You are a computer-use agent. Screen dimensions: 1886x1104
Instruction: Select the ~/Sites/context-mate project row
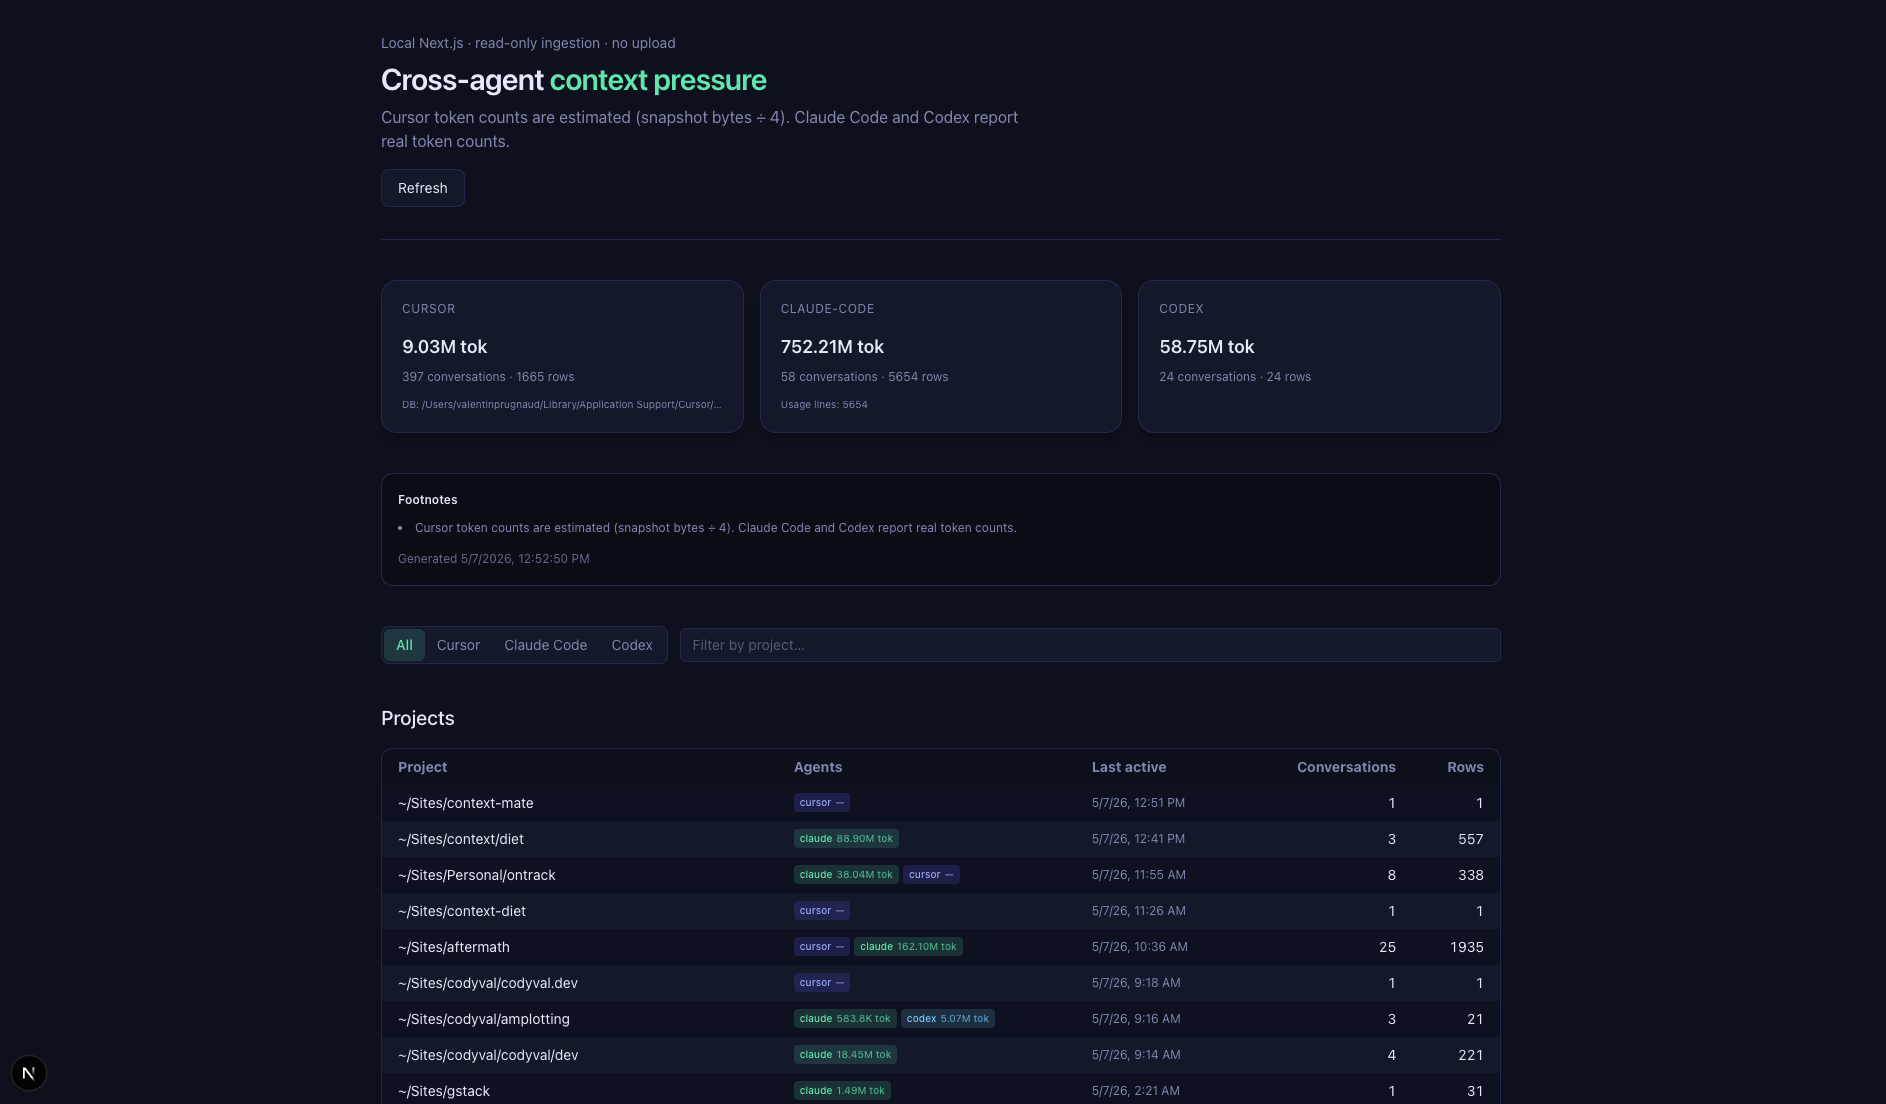(x=941, y=803)
